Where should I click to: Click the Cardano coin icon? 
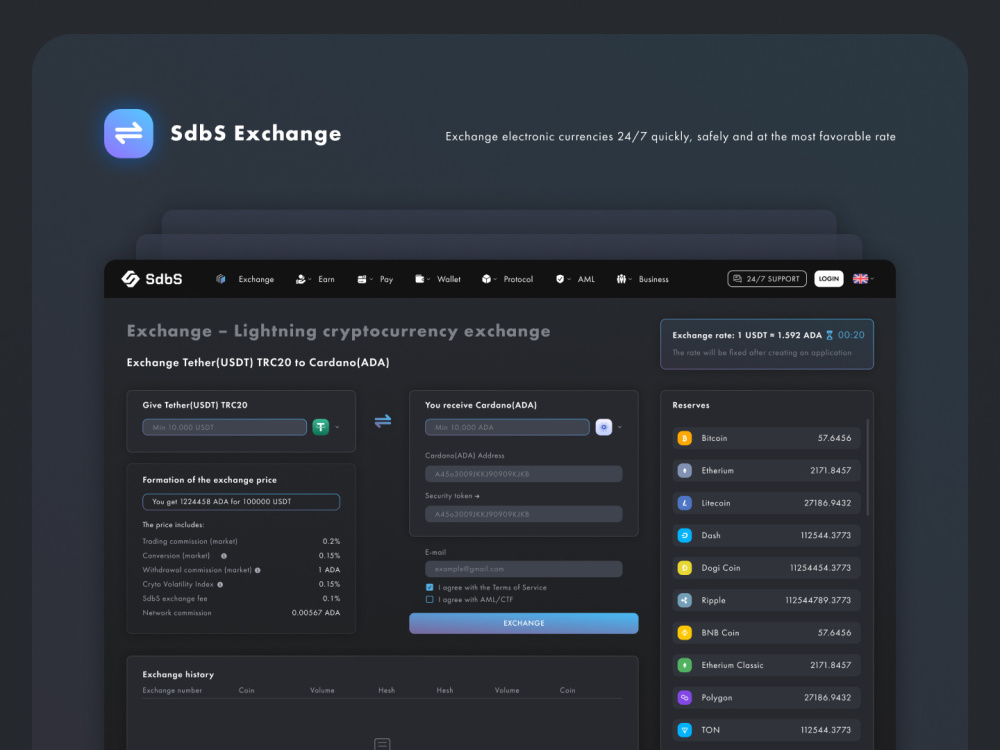[x=603, y=427]
